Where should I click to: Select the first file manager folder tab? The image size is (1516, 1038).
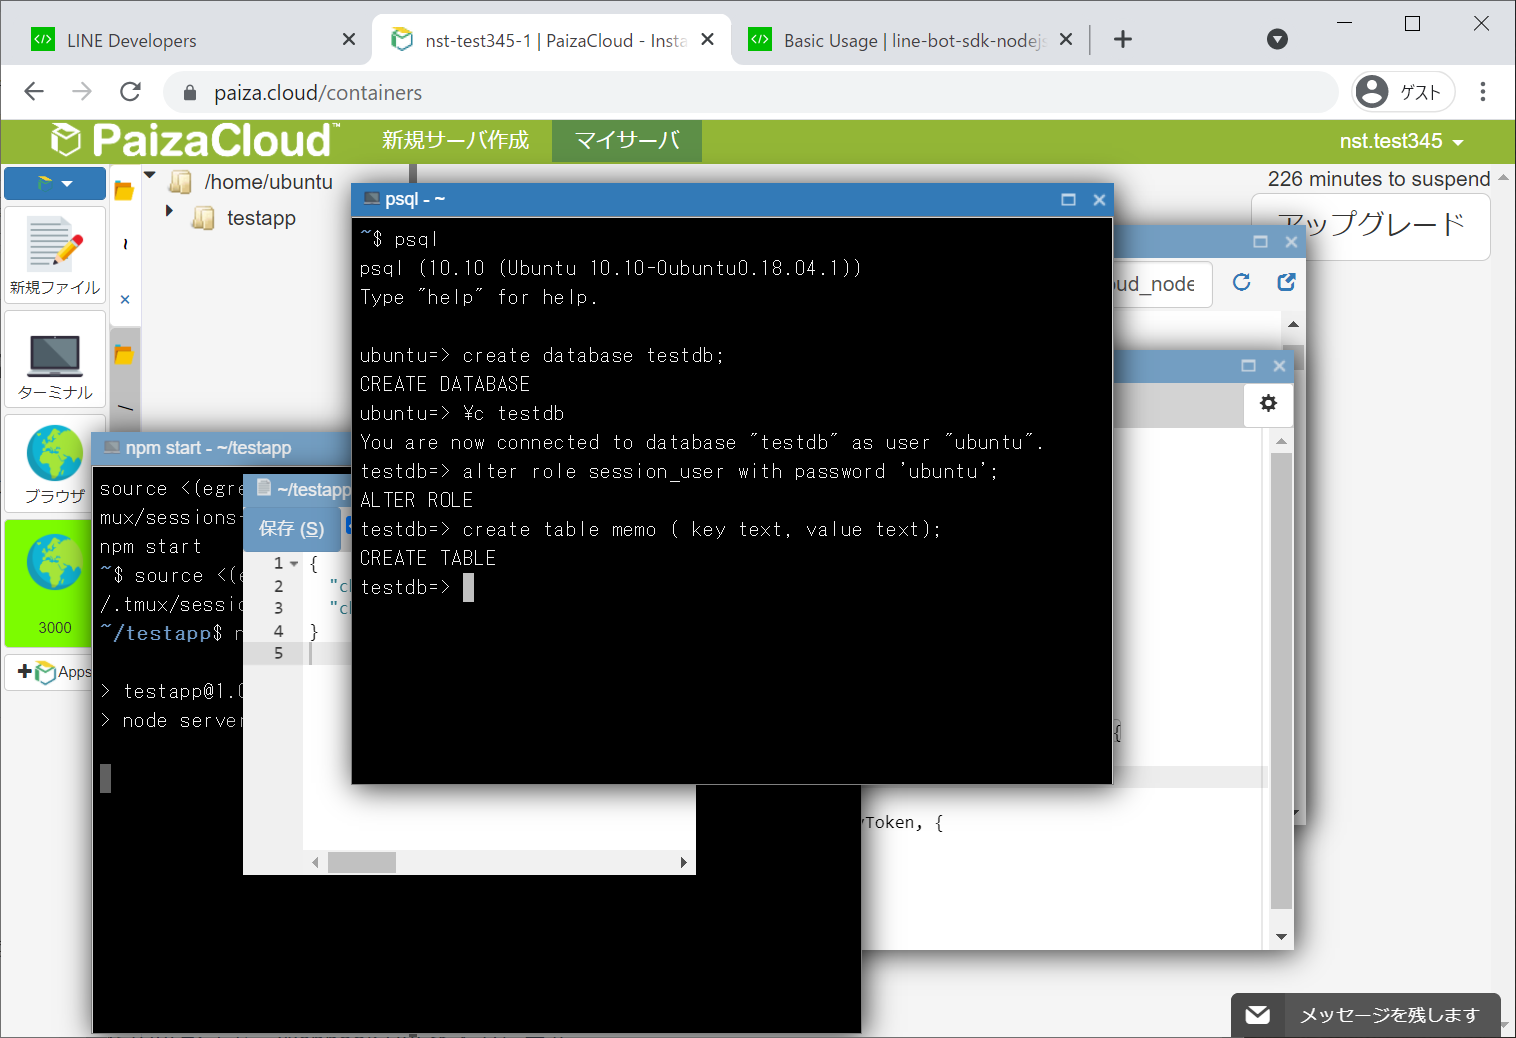pos(124,190)
